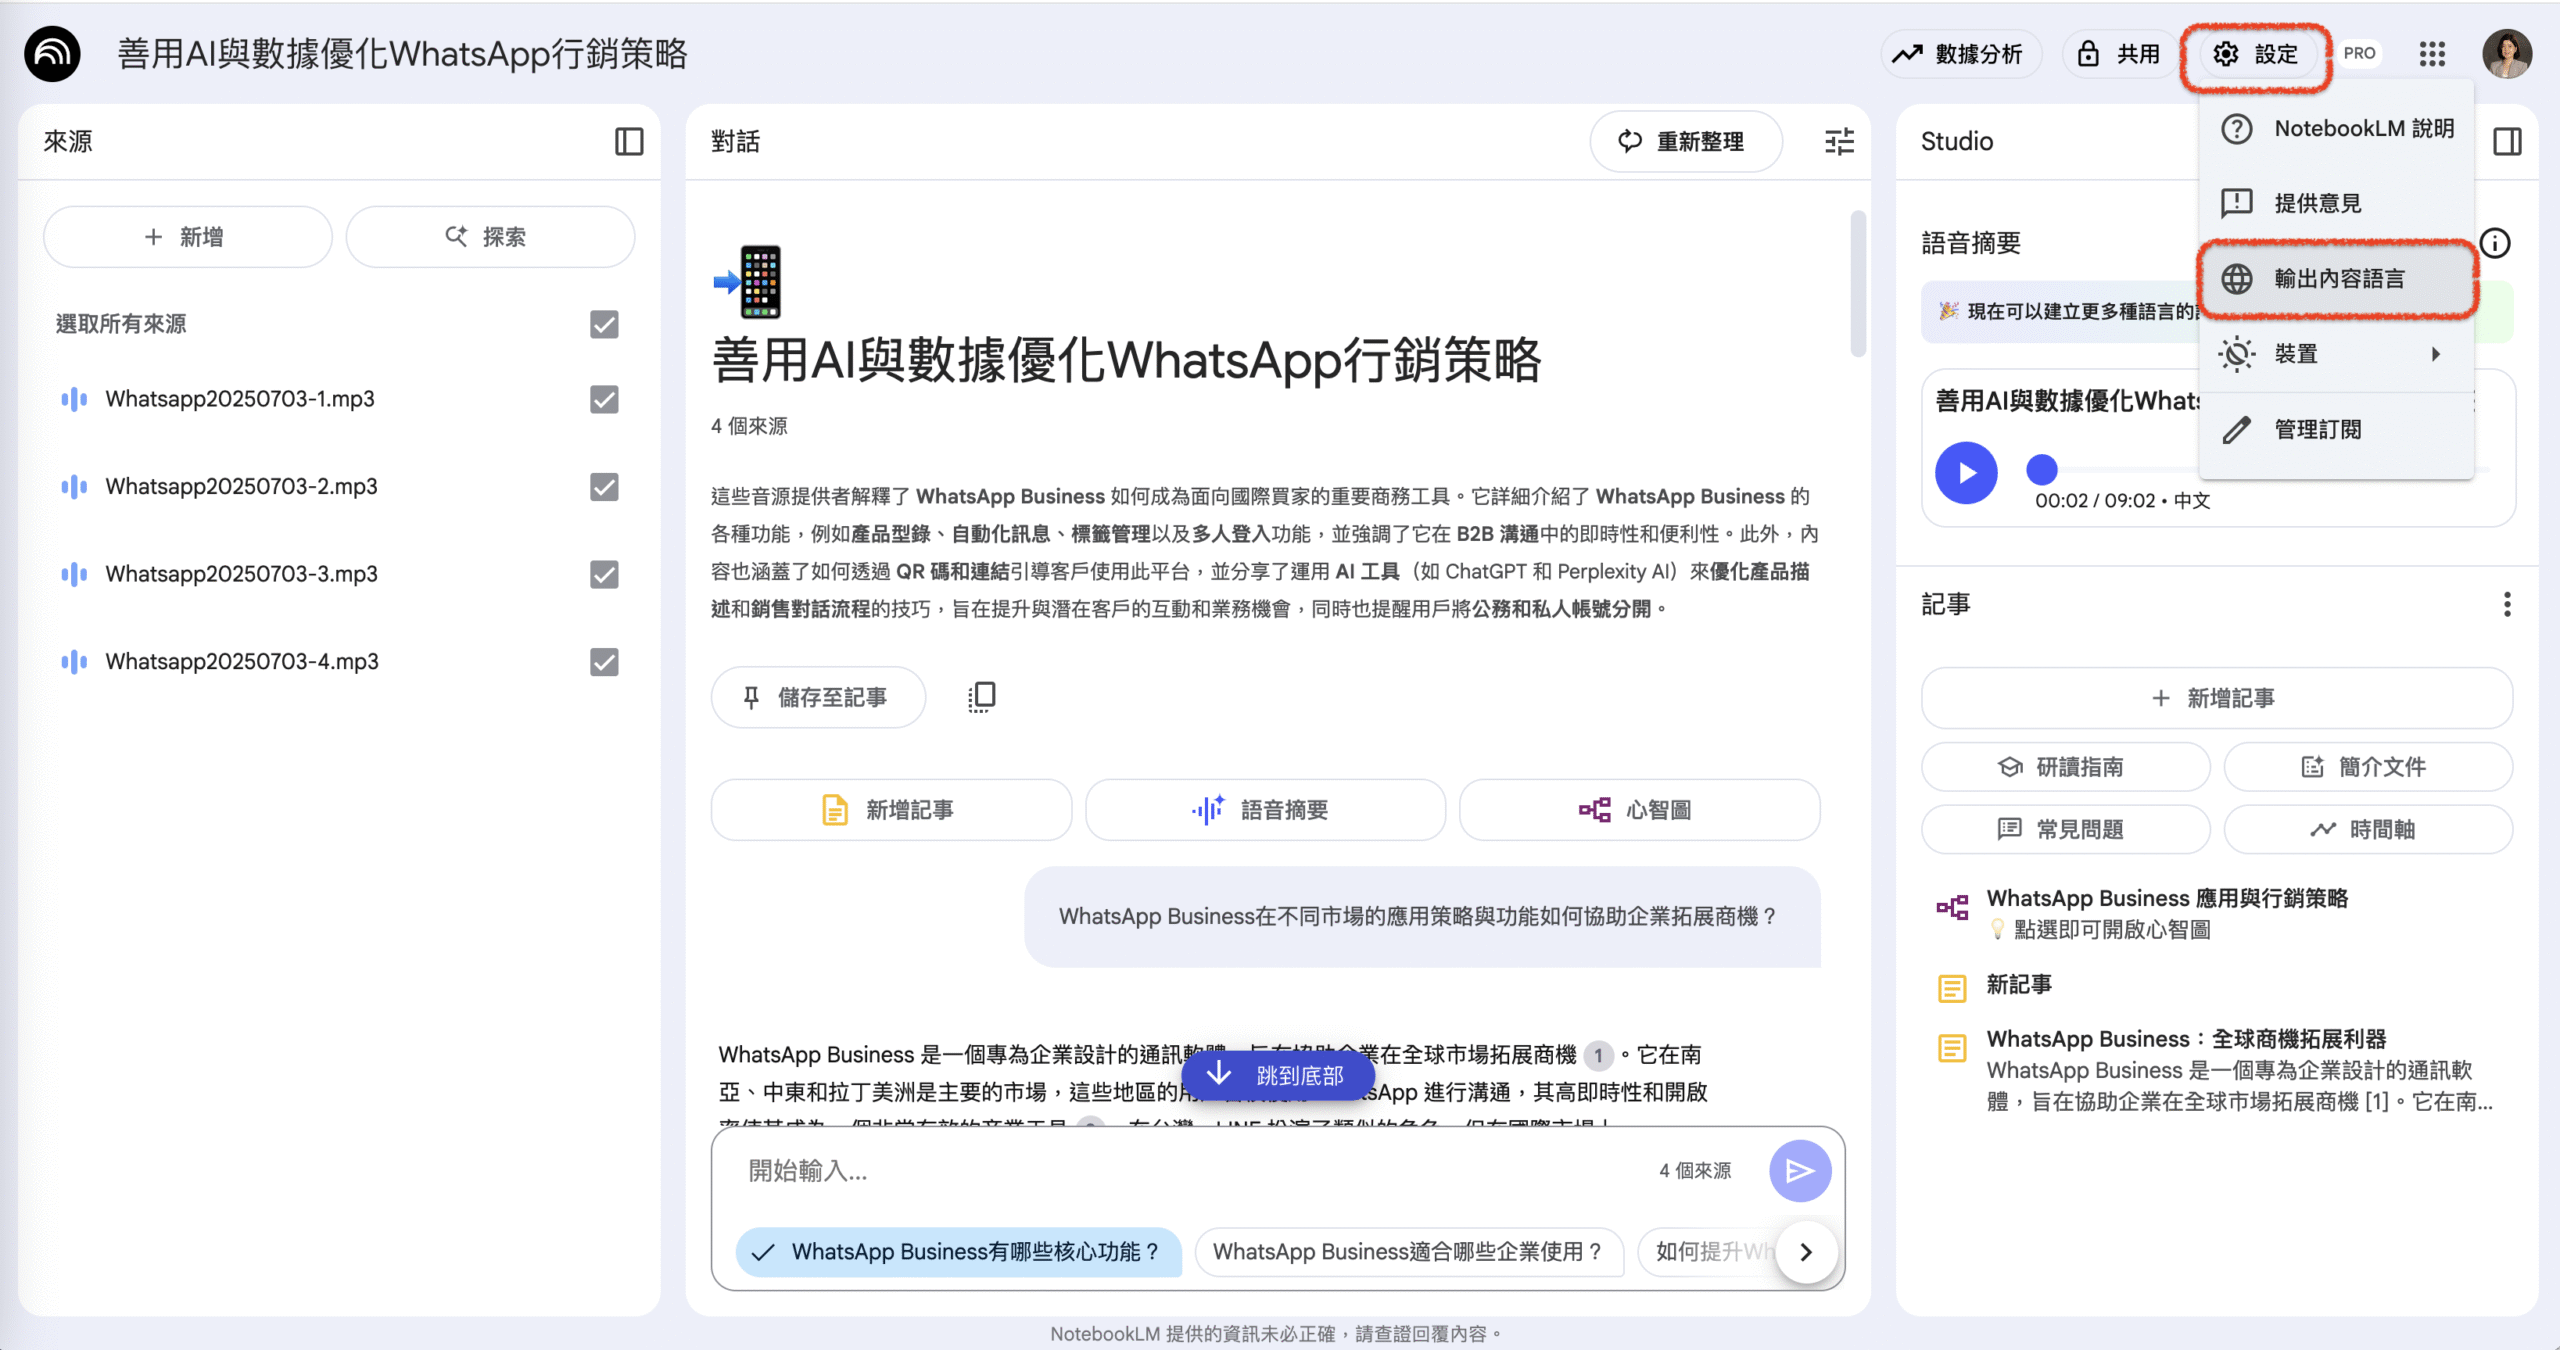Select 提供意見 feedback menu item

pos(2336,204)
